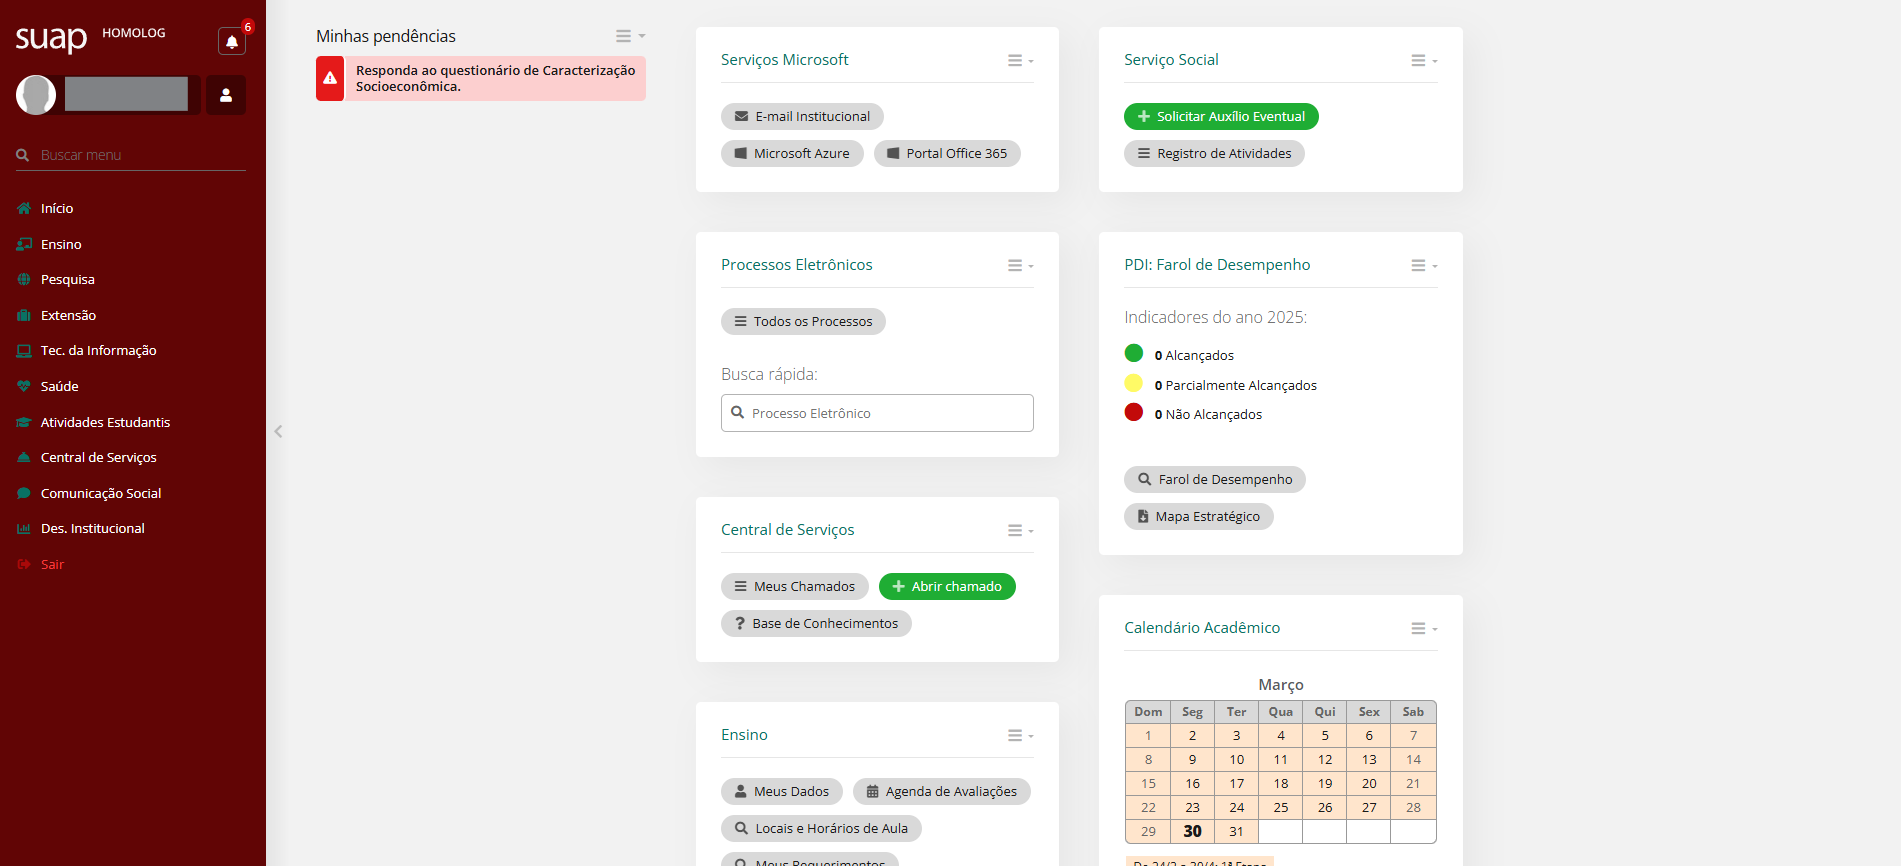Select day 30 in the March calendar
Image resolution: width=1901 pixels, height=866 pixels.
click(1192, 831)
